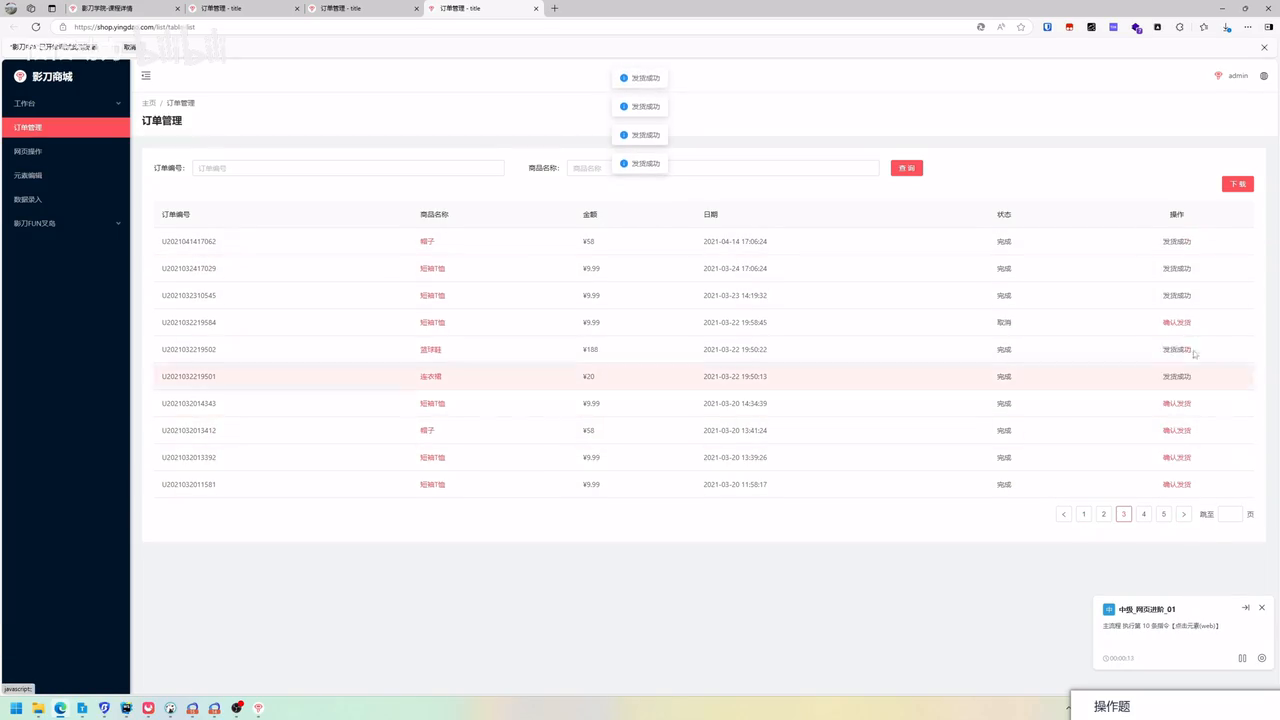Click the ¥188 amount cell
Screen dimensions: 1280x720
pyautogui.click(x=591, y=349)
